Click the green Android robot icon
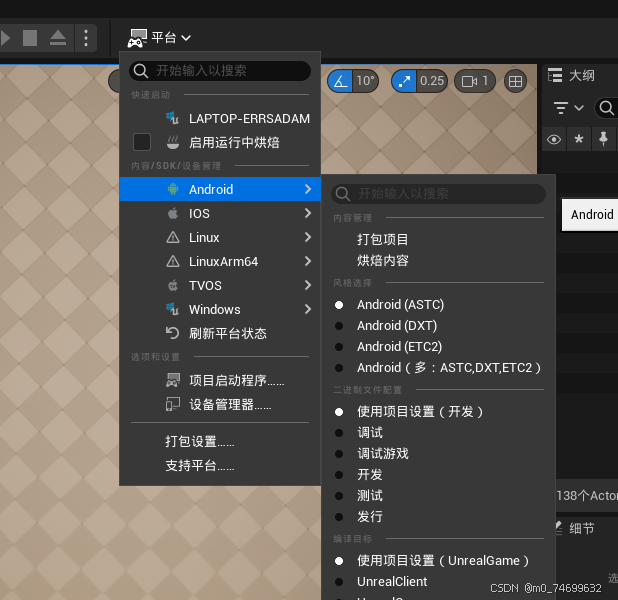Image resolution: width=618 pixels, height=600 pixels. pos(173,189)
